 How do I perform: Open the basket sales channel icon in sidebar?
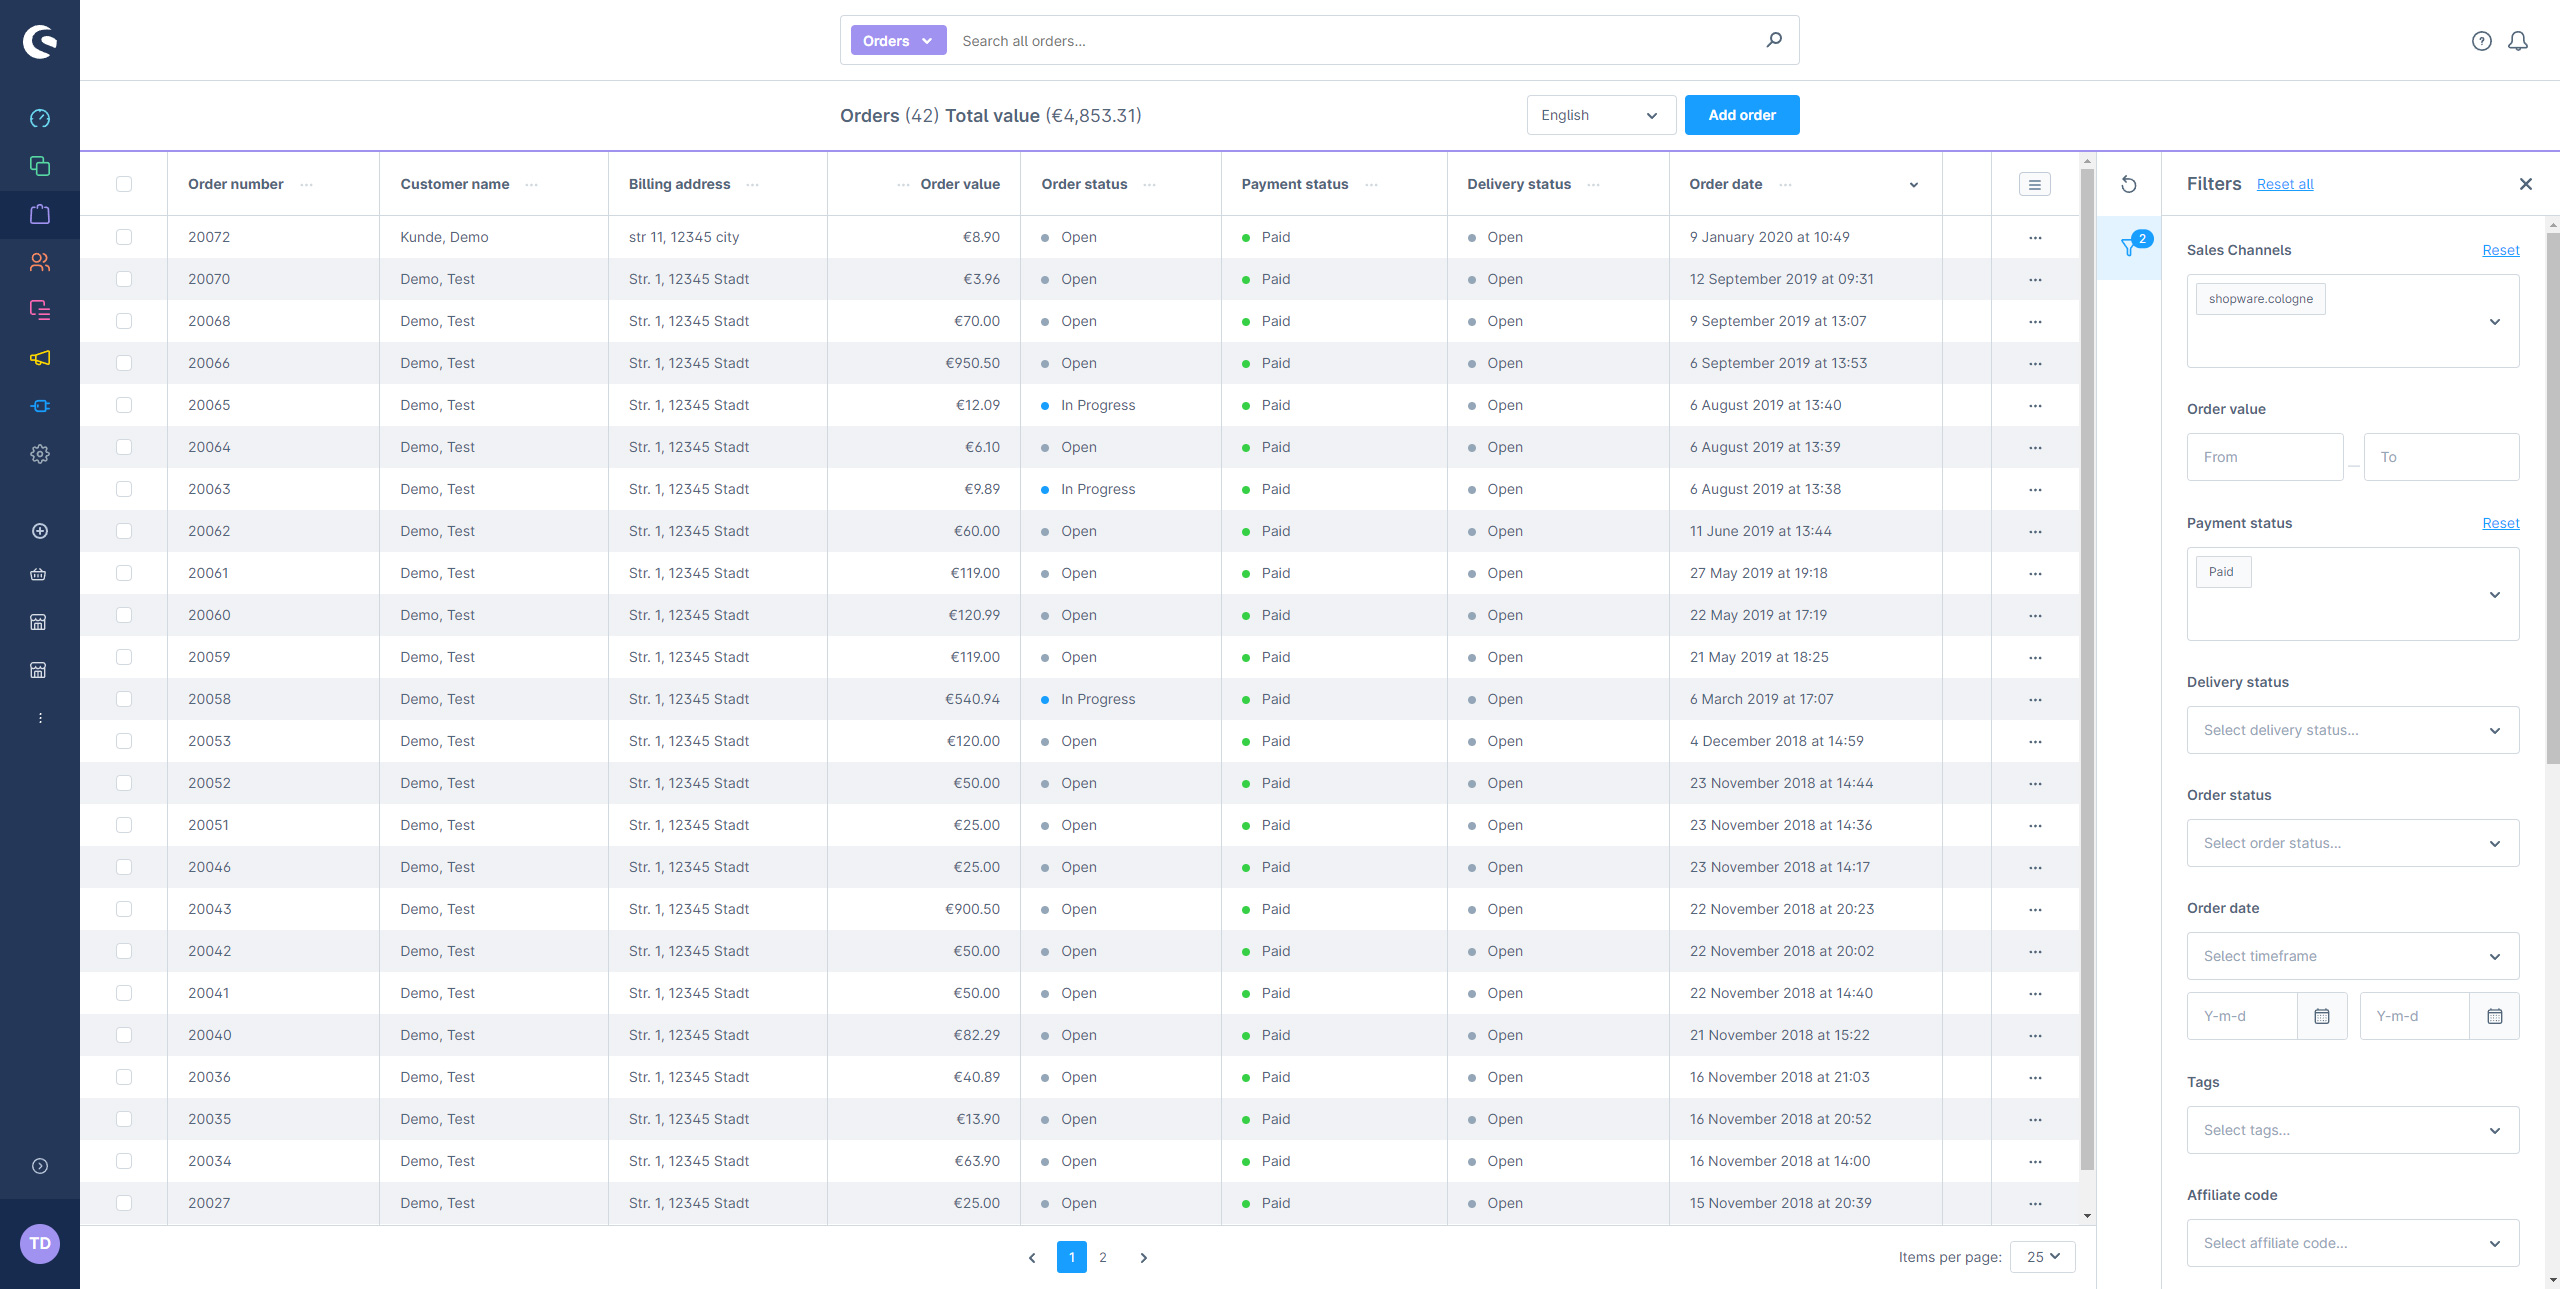pyautogui.click(x=38, y=574)
